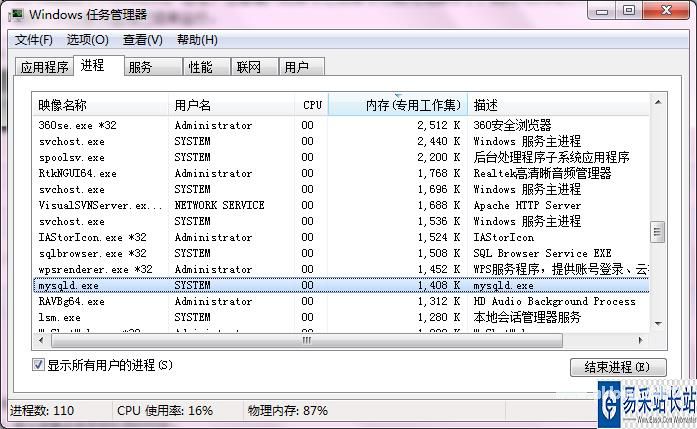Image resolution: width=697 pixels, height=429 pixels.
Task: Sort by 映像名称 column header
Action: coord(100,105)
